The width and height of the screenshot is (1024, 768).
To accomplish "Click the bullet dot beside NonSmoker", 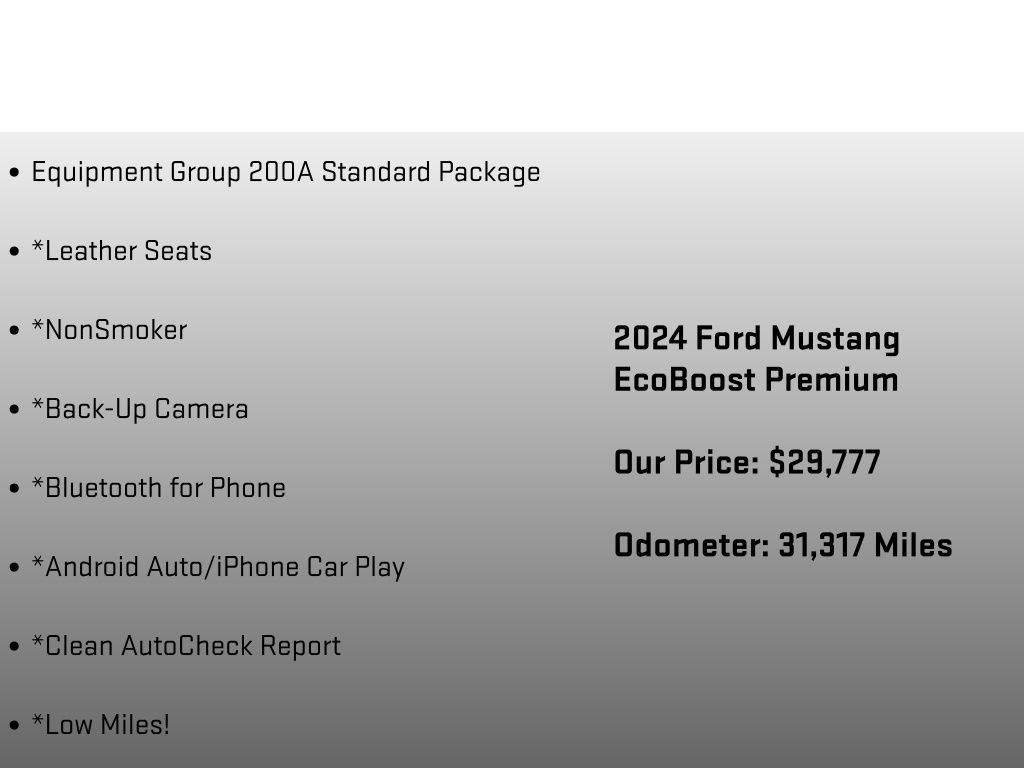I will pos(14,331).
